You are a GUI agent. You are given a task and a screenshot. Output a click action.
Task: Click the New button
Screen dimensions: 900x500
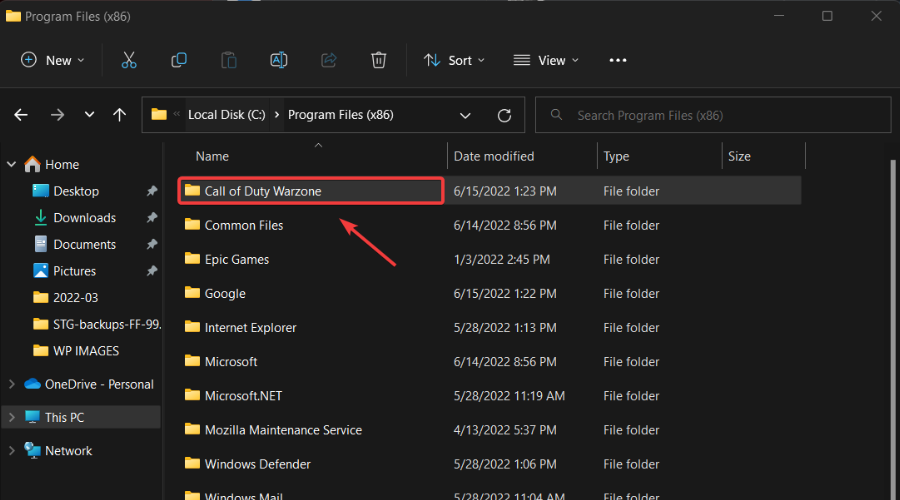click(53, 60)
